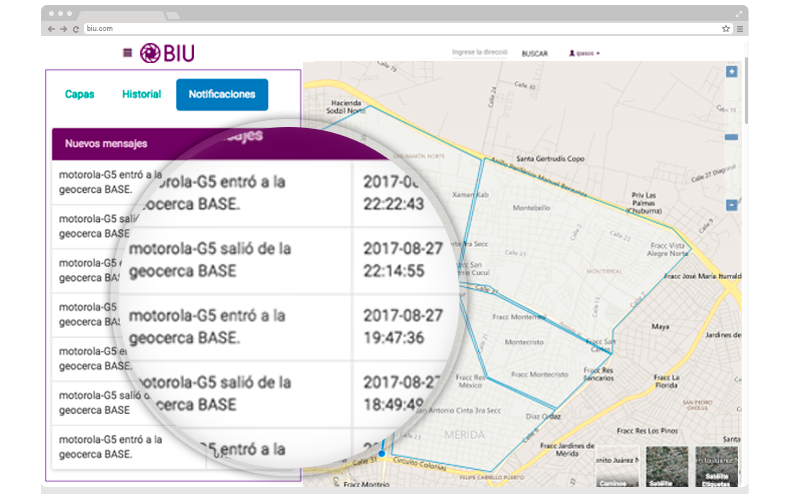Open the Historial tab
Screen dimensions: 790x494
pos(142,94)
